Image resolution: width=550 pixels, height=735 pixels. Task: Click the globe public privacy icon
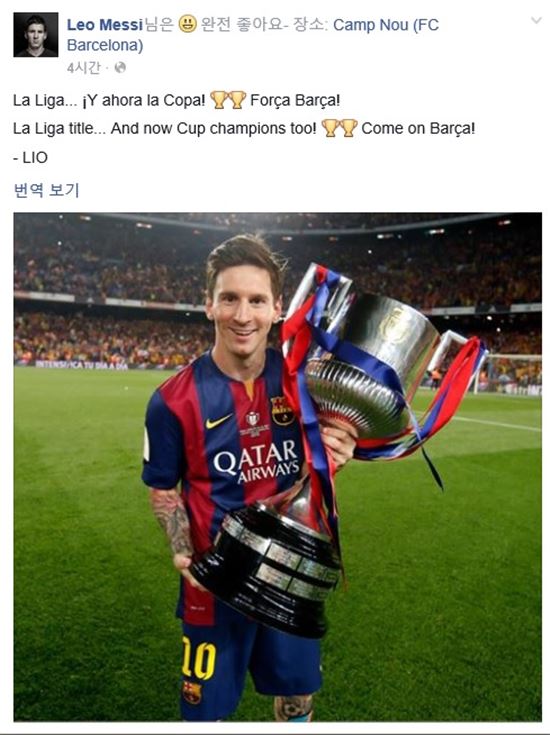[x=120, y=68]
